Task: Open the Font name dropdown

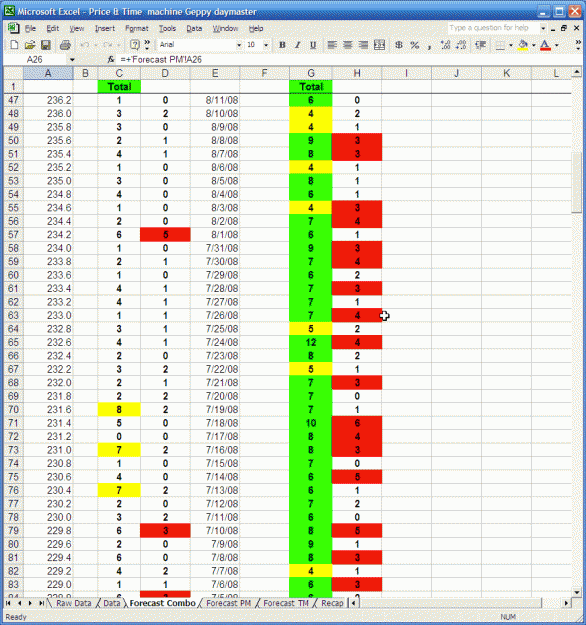Action: point(239,45)
